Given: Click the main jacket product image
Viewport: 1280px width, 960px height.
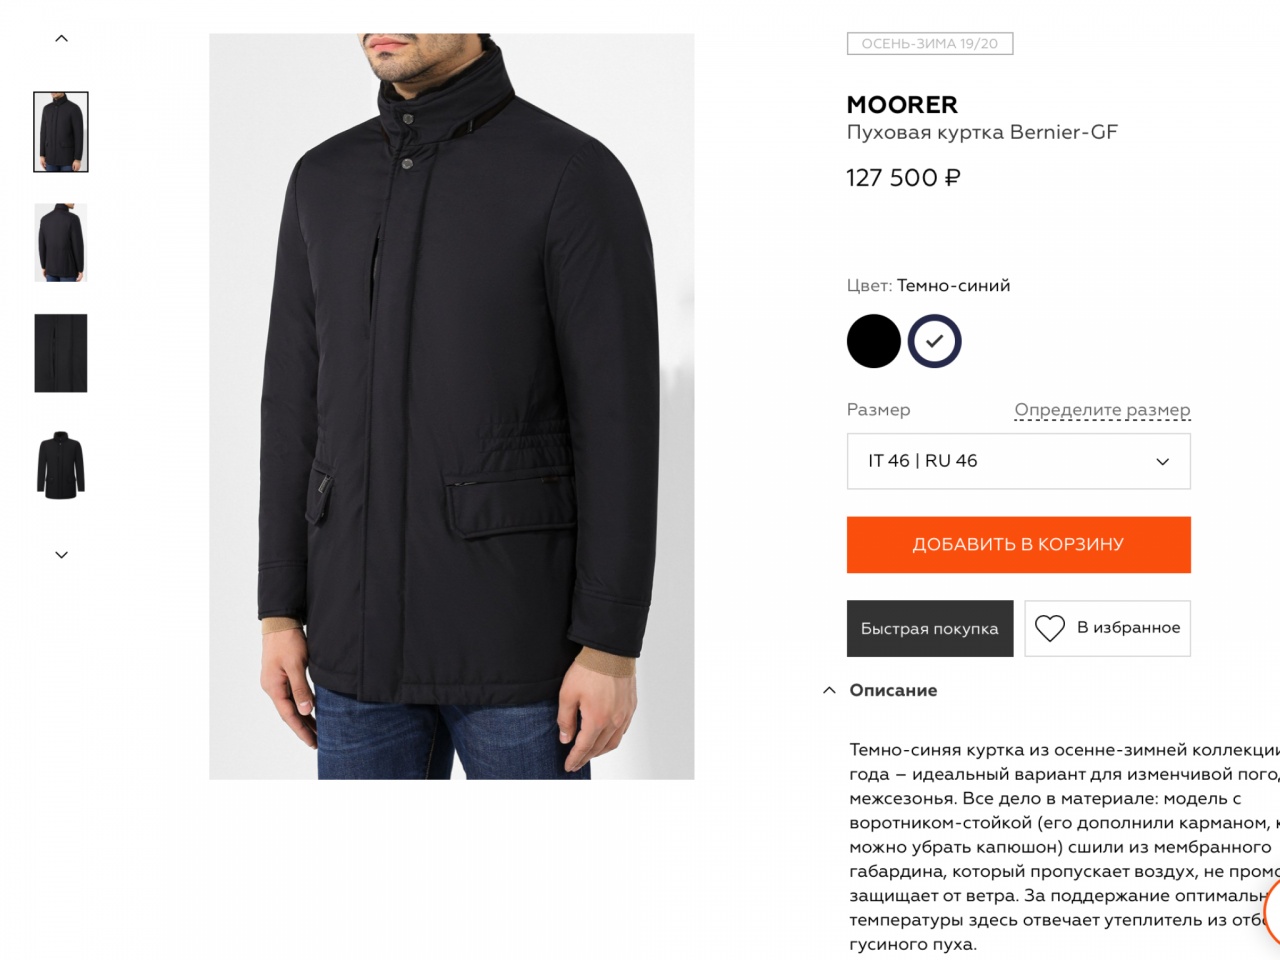Looking at the screenshot, I should tap(451, 406).
